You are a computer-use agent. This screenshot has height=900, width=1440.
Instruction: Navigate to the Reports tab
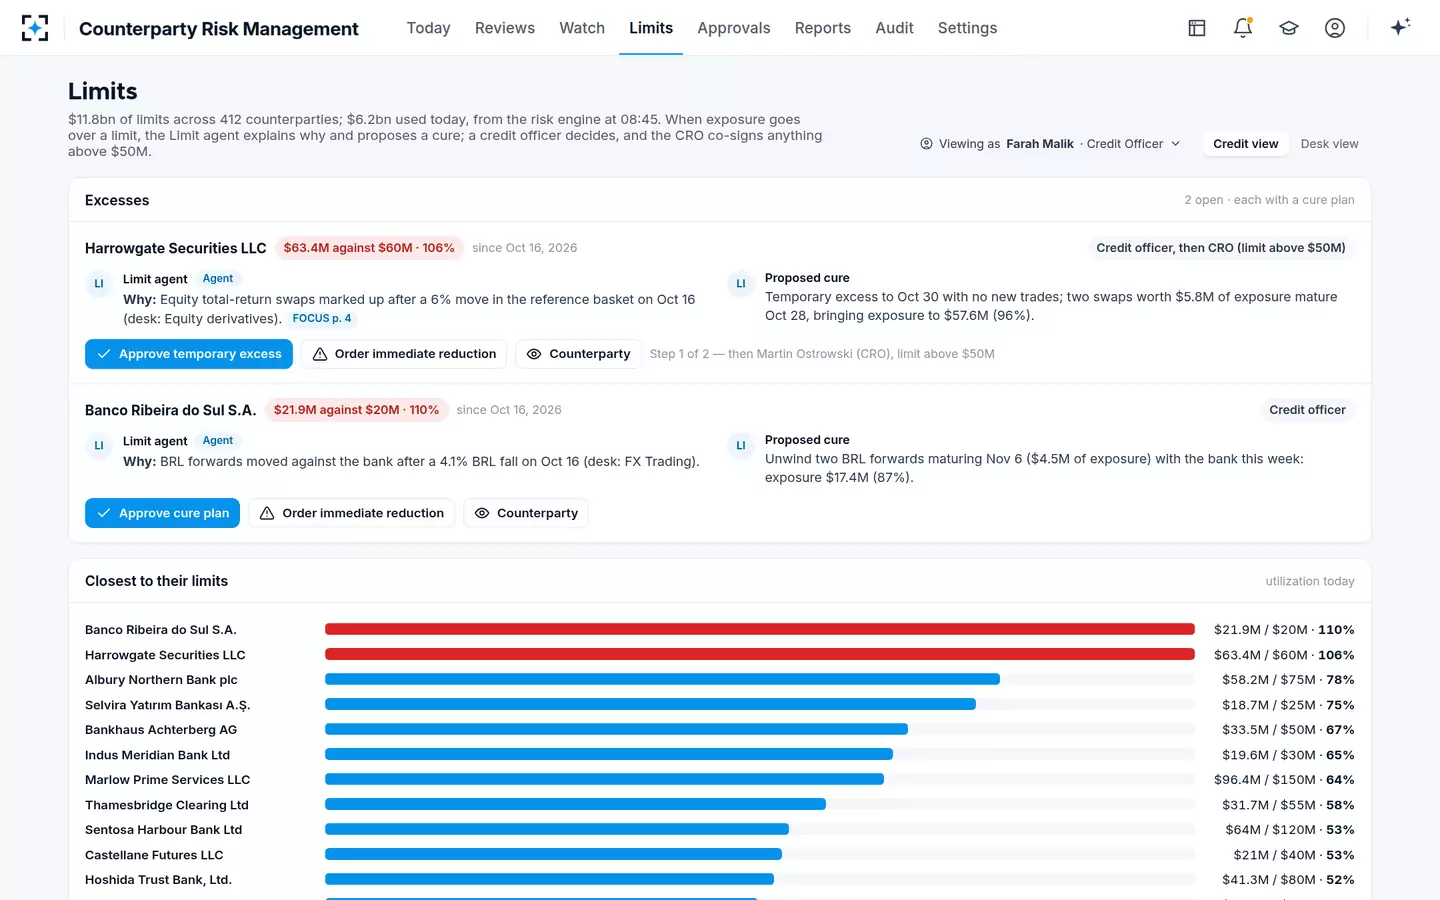click(x=823, y=28)
